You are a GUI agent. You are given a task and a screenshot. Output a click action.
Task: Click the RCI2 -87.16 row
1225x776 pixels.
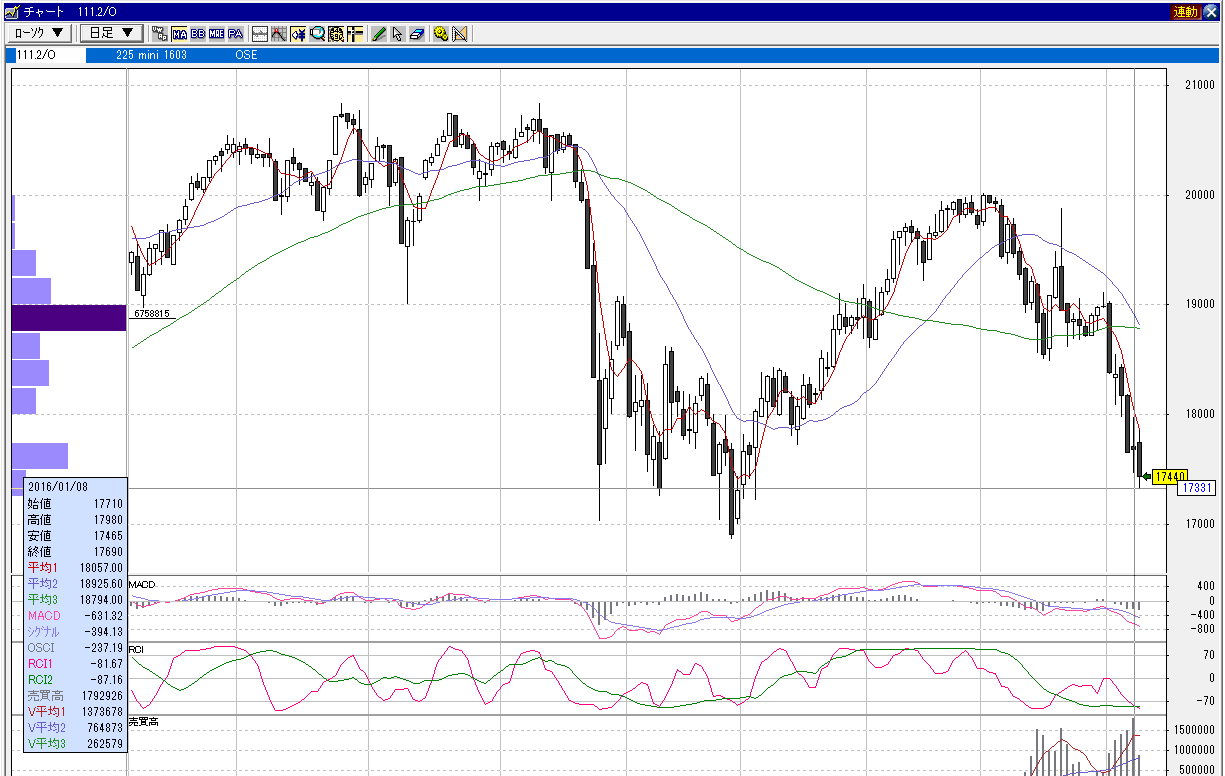(x=75, y=679)
